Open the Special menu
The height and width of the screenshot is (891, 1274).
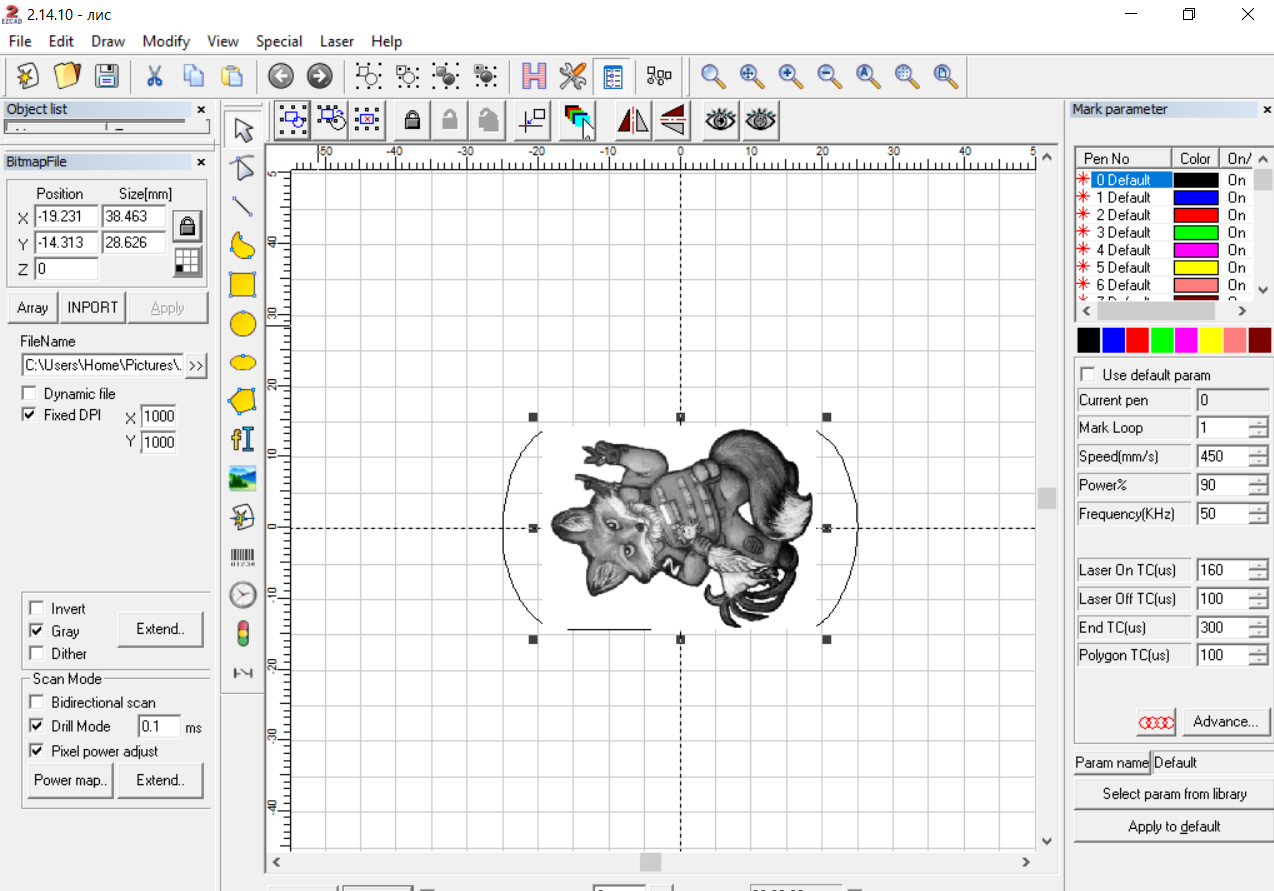[x=279, y=41]
